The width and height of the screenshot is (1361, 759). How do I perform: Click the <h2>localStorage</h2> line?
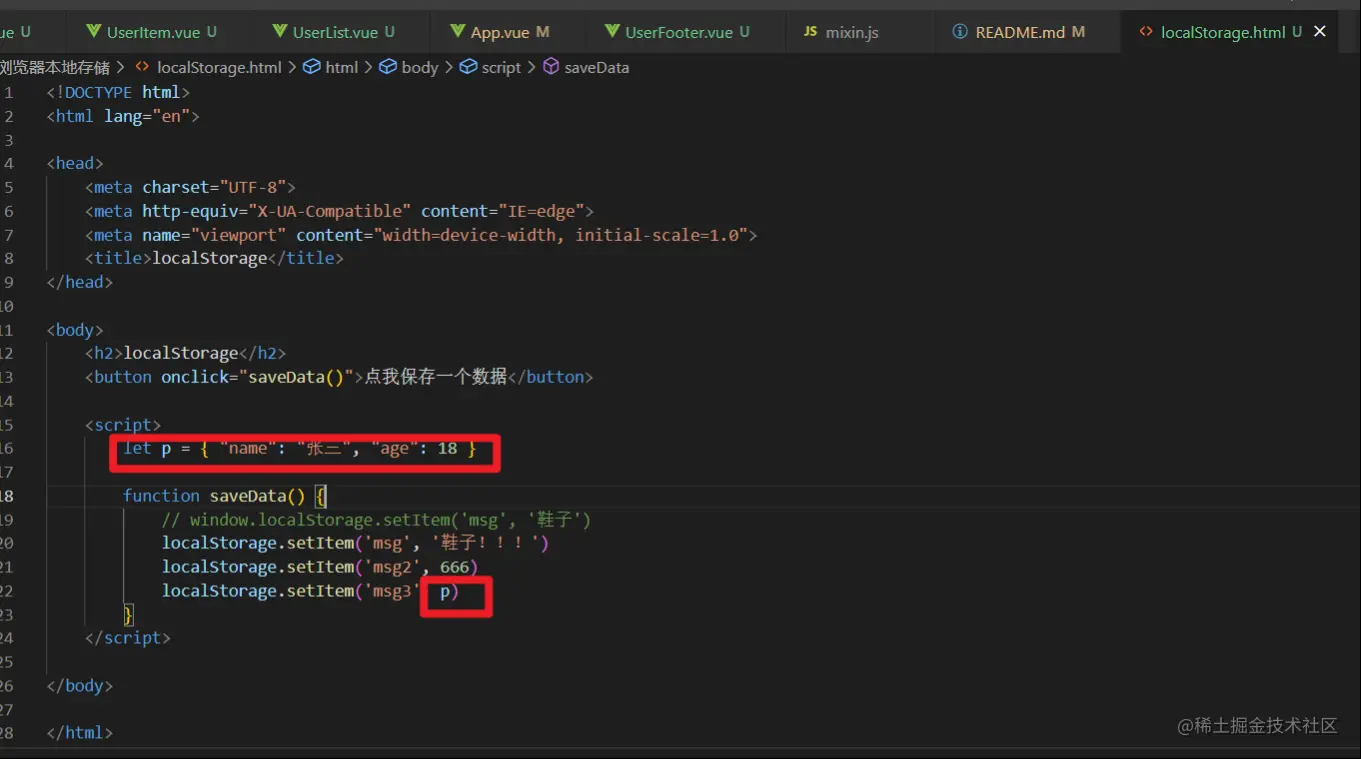(x=186, y=353)
